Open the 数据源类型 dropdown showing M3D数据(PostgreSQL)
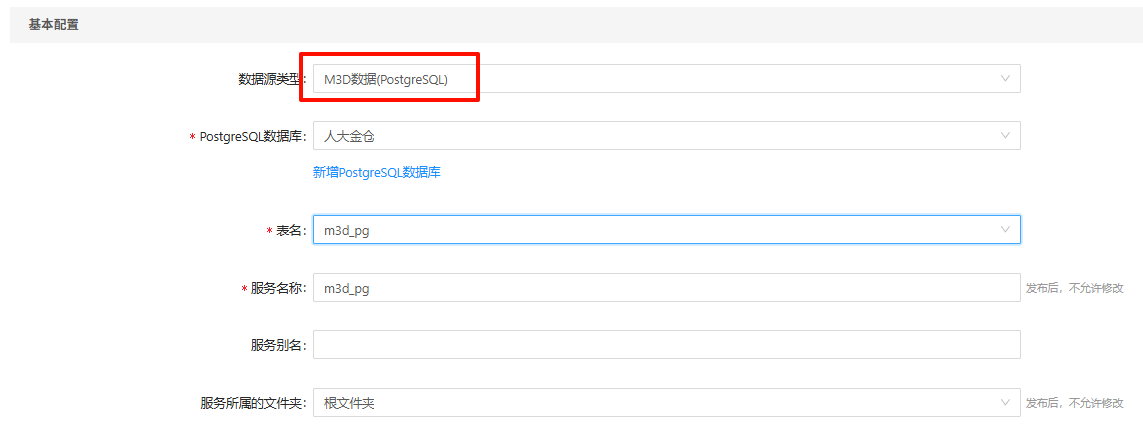This screenshot has width=1143, height=435. [660, 79]
